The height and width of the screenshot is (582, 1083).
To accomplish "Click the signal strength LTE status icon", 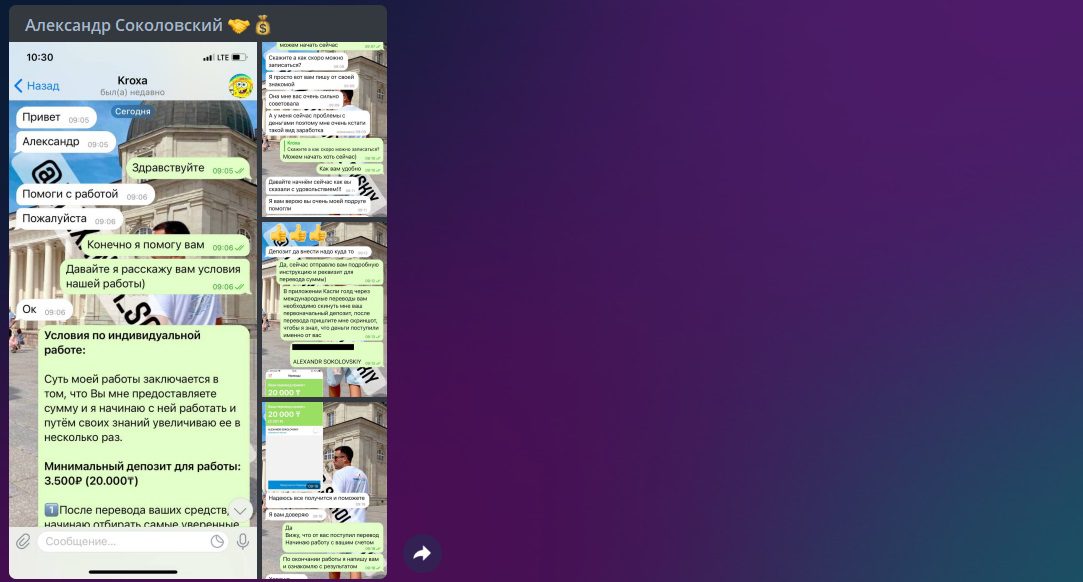I will click(x=215, y=57).
